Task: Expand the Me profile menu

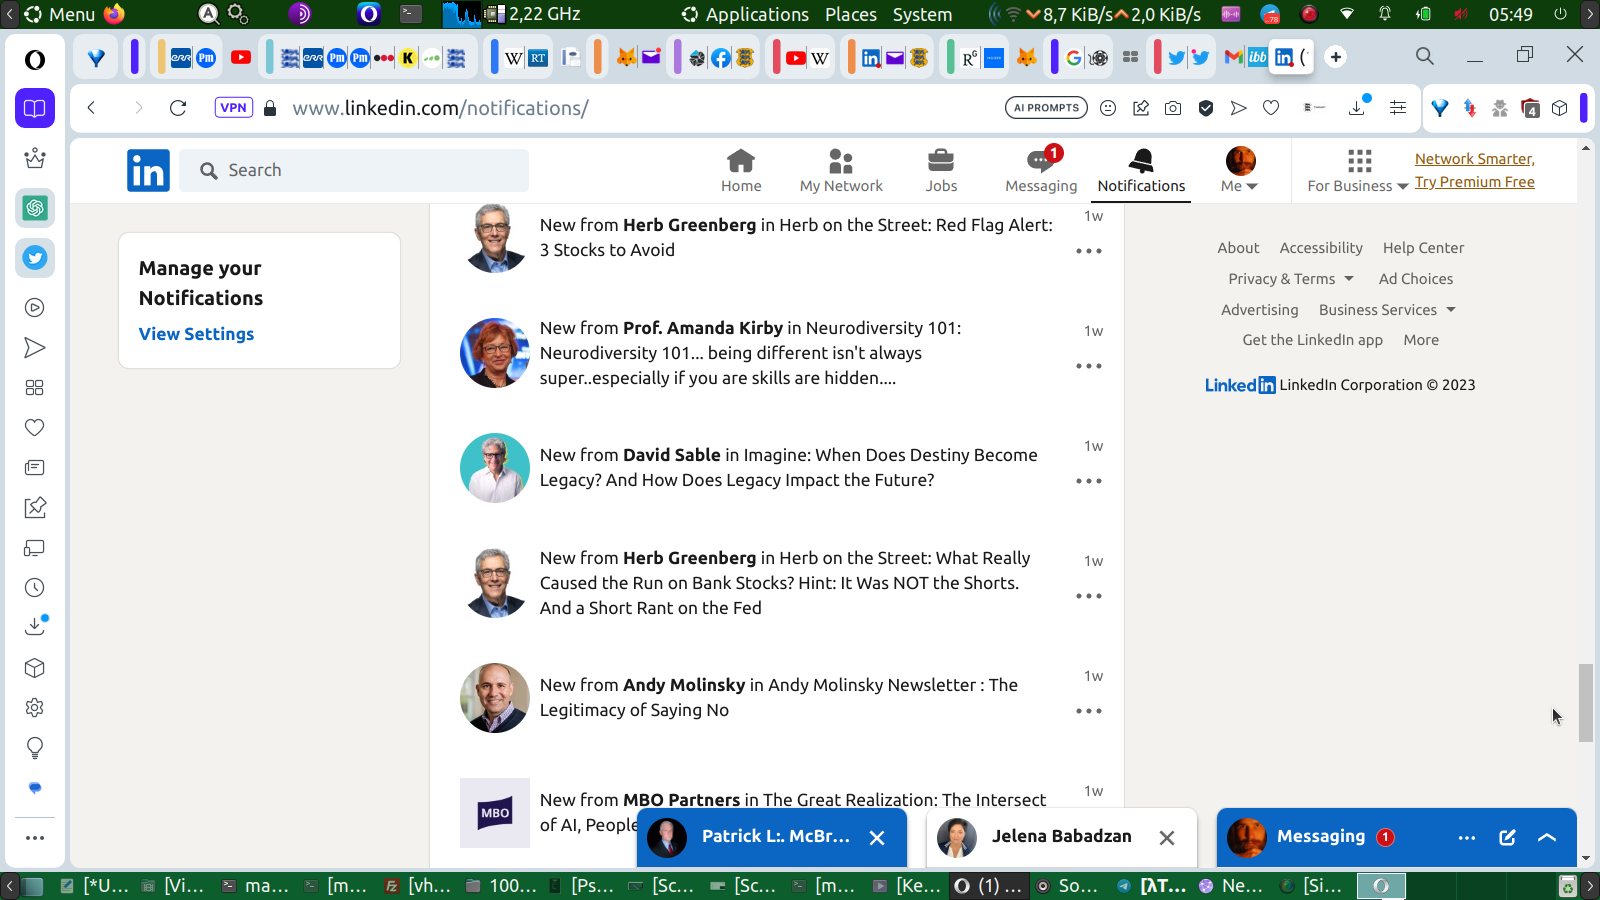Action: coord(1240,171)
